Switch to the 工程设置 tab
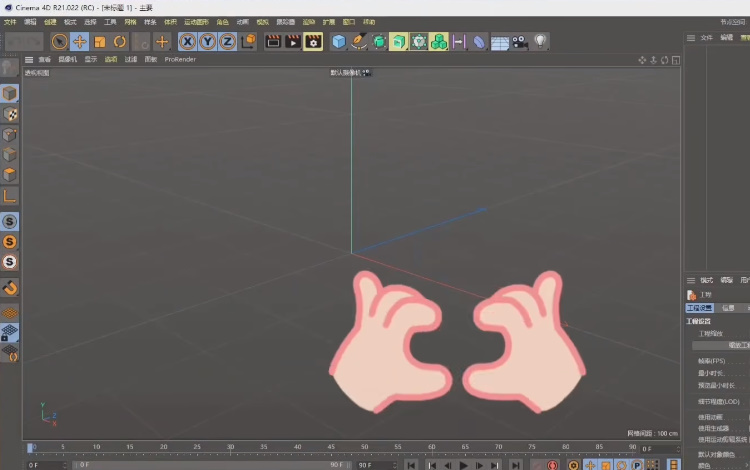This screenshot has height=470, width=750. [x=700, y=308]
